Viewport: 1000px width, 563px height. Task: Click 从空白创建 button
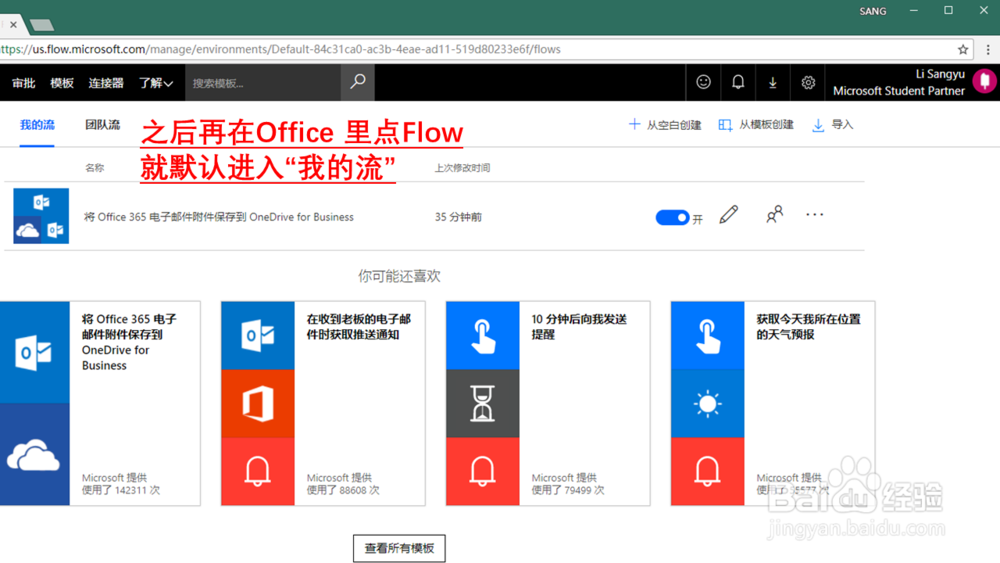pos(665,125)
